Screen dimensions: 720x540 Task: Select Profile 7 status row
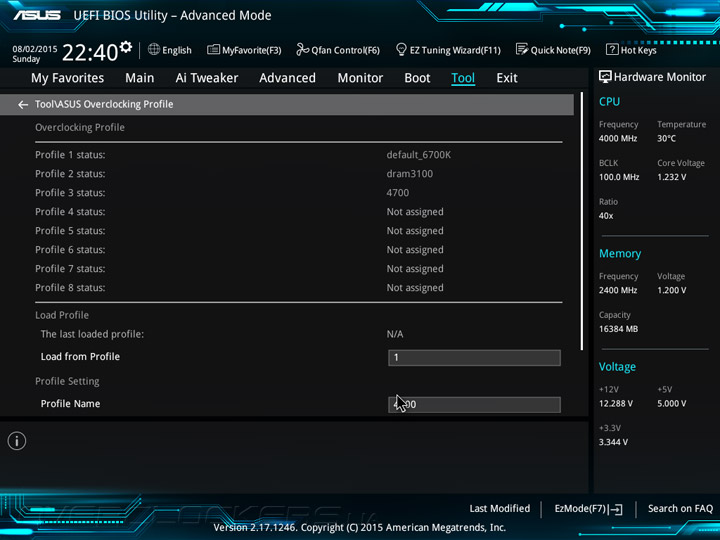[298, 269]
